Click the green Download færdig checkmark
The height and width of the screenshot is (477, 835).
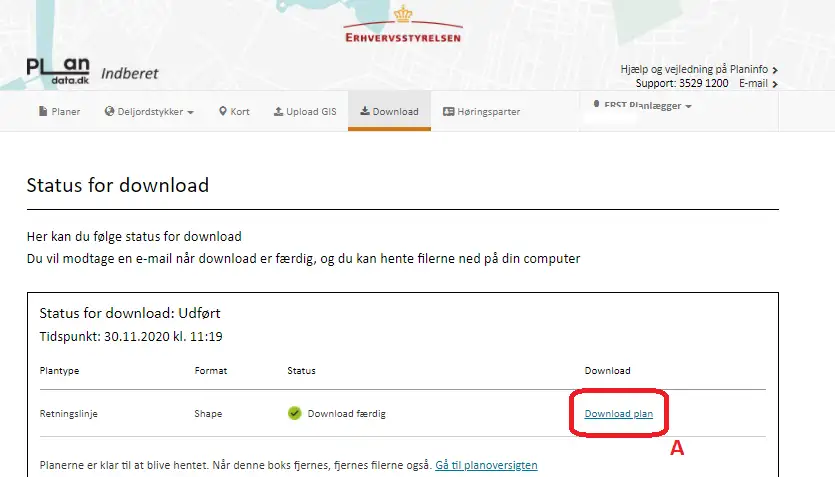point(294,413)
